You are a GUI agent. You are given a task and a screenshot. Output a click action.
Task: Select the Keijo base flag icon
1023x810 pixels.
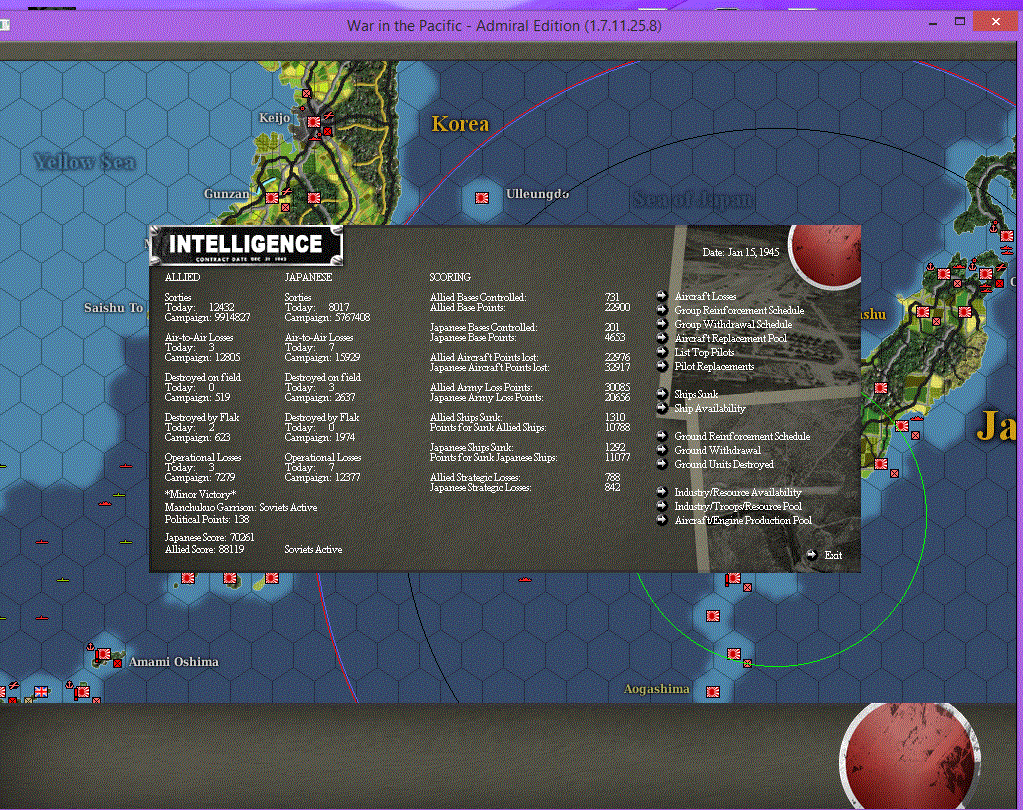click(314, 122)
